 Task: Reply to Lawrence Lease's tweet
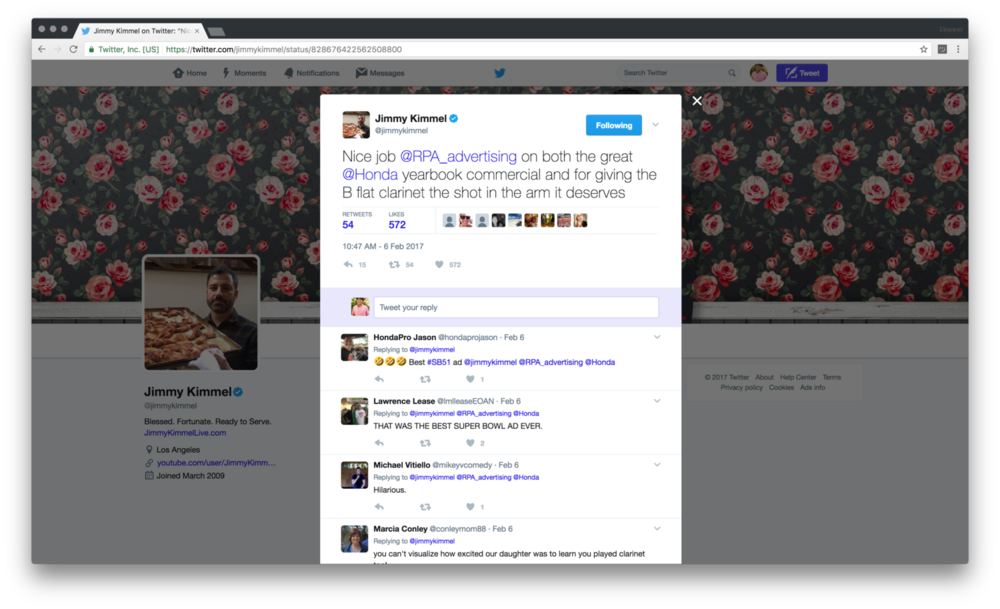click(x=379, y=443)
